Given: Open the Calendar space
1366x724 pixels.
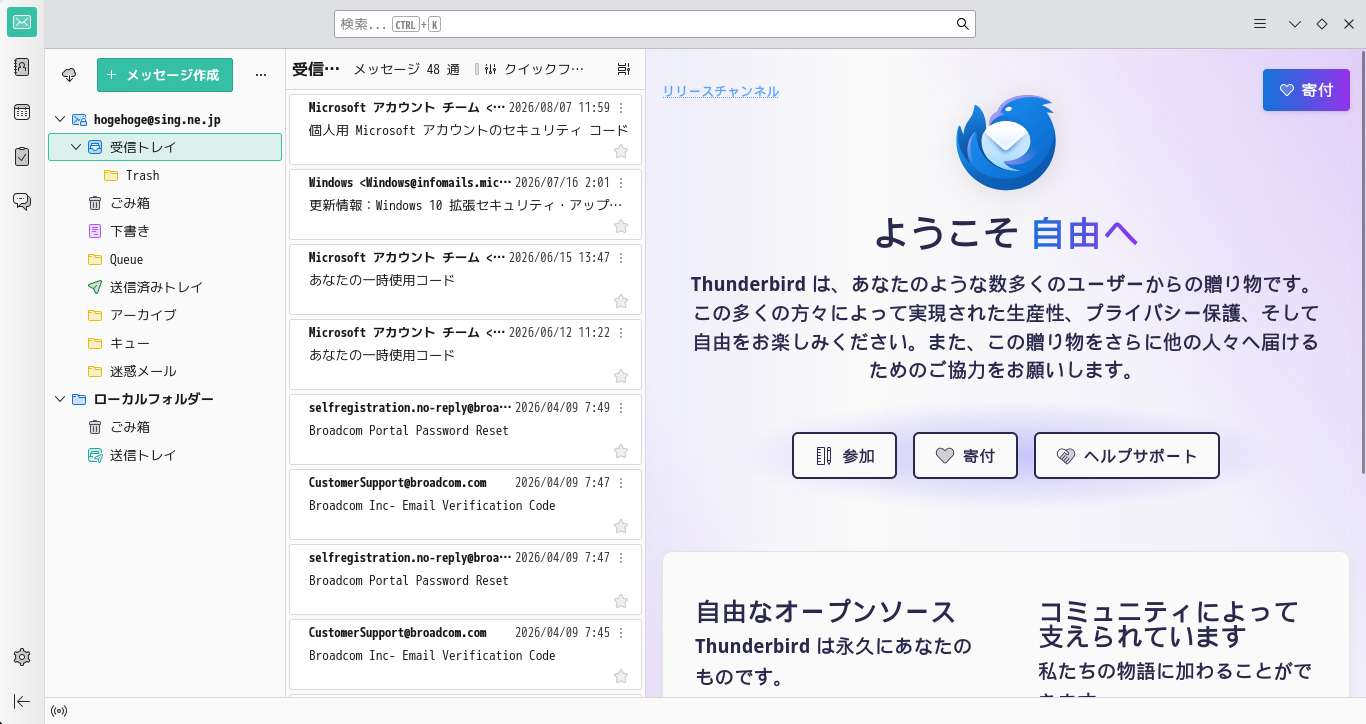Looking at the screenshot, I should coord(22,112).
